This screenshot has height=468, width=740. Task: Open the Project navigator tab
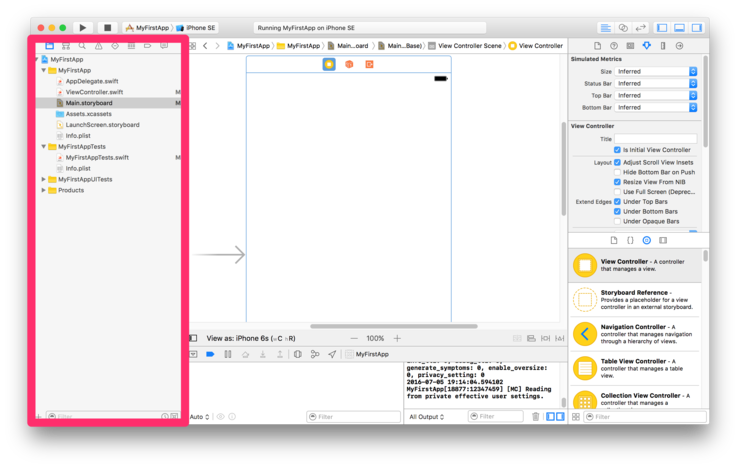pos(50,46)
